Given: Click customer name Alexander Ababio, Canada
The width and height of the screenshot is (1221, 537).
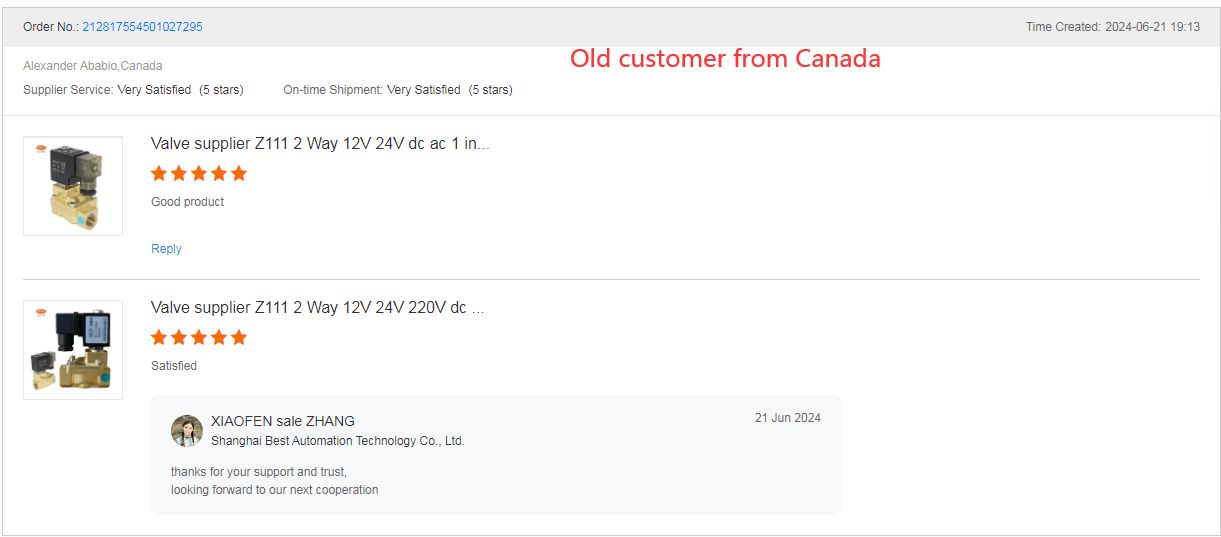Looking at the screenshot, I should [93, 66].
